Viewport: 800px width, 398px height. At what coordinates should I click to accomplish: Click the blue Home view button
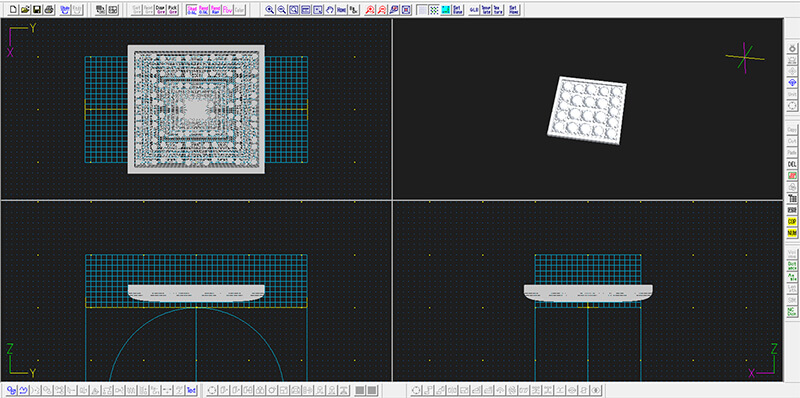341,9
